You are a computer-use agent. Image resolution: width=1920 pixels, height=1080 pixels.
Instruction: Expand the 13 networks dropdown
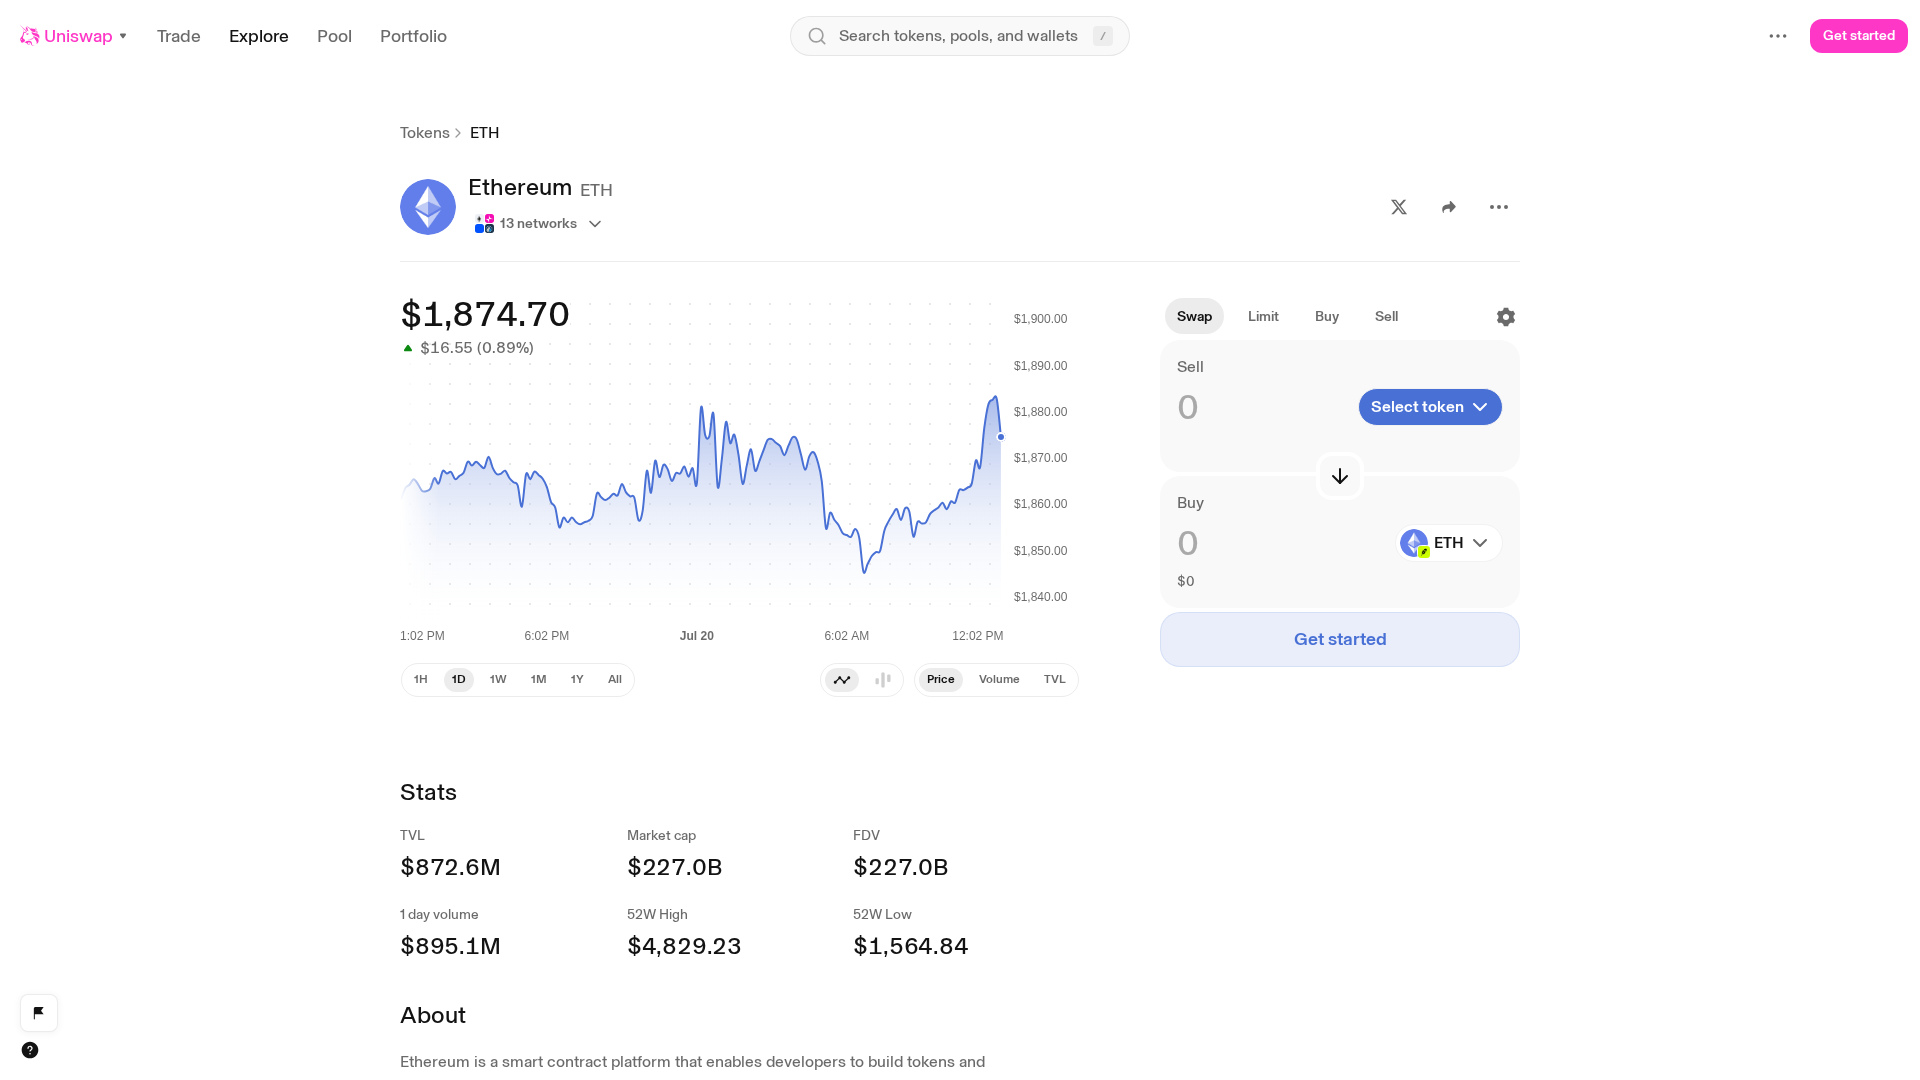tap(538, 224)
